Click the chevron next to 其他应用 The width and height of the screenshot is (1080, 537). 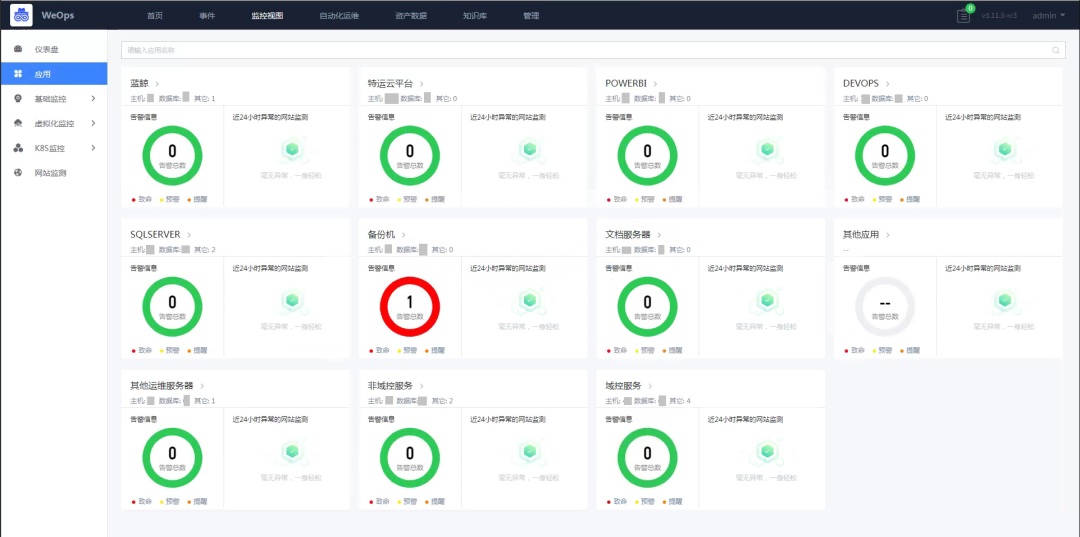[x=888, y=235]
